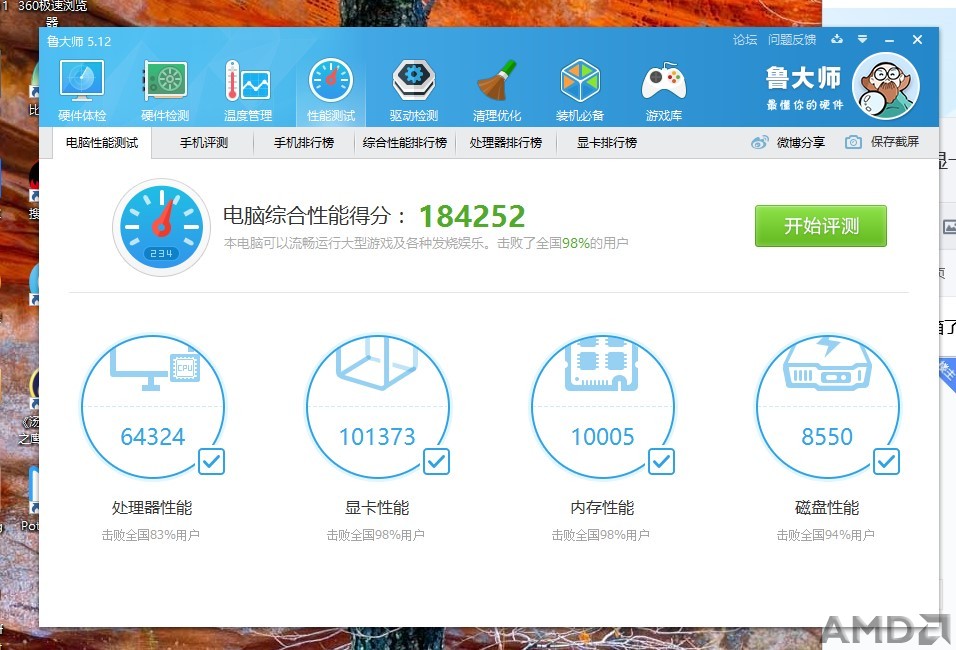Toggle 显卡性能 test checkbox

coord(437,462)
